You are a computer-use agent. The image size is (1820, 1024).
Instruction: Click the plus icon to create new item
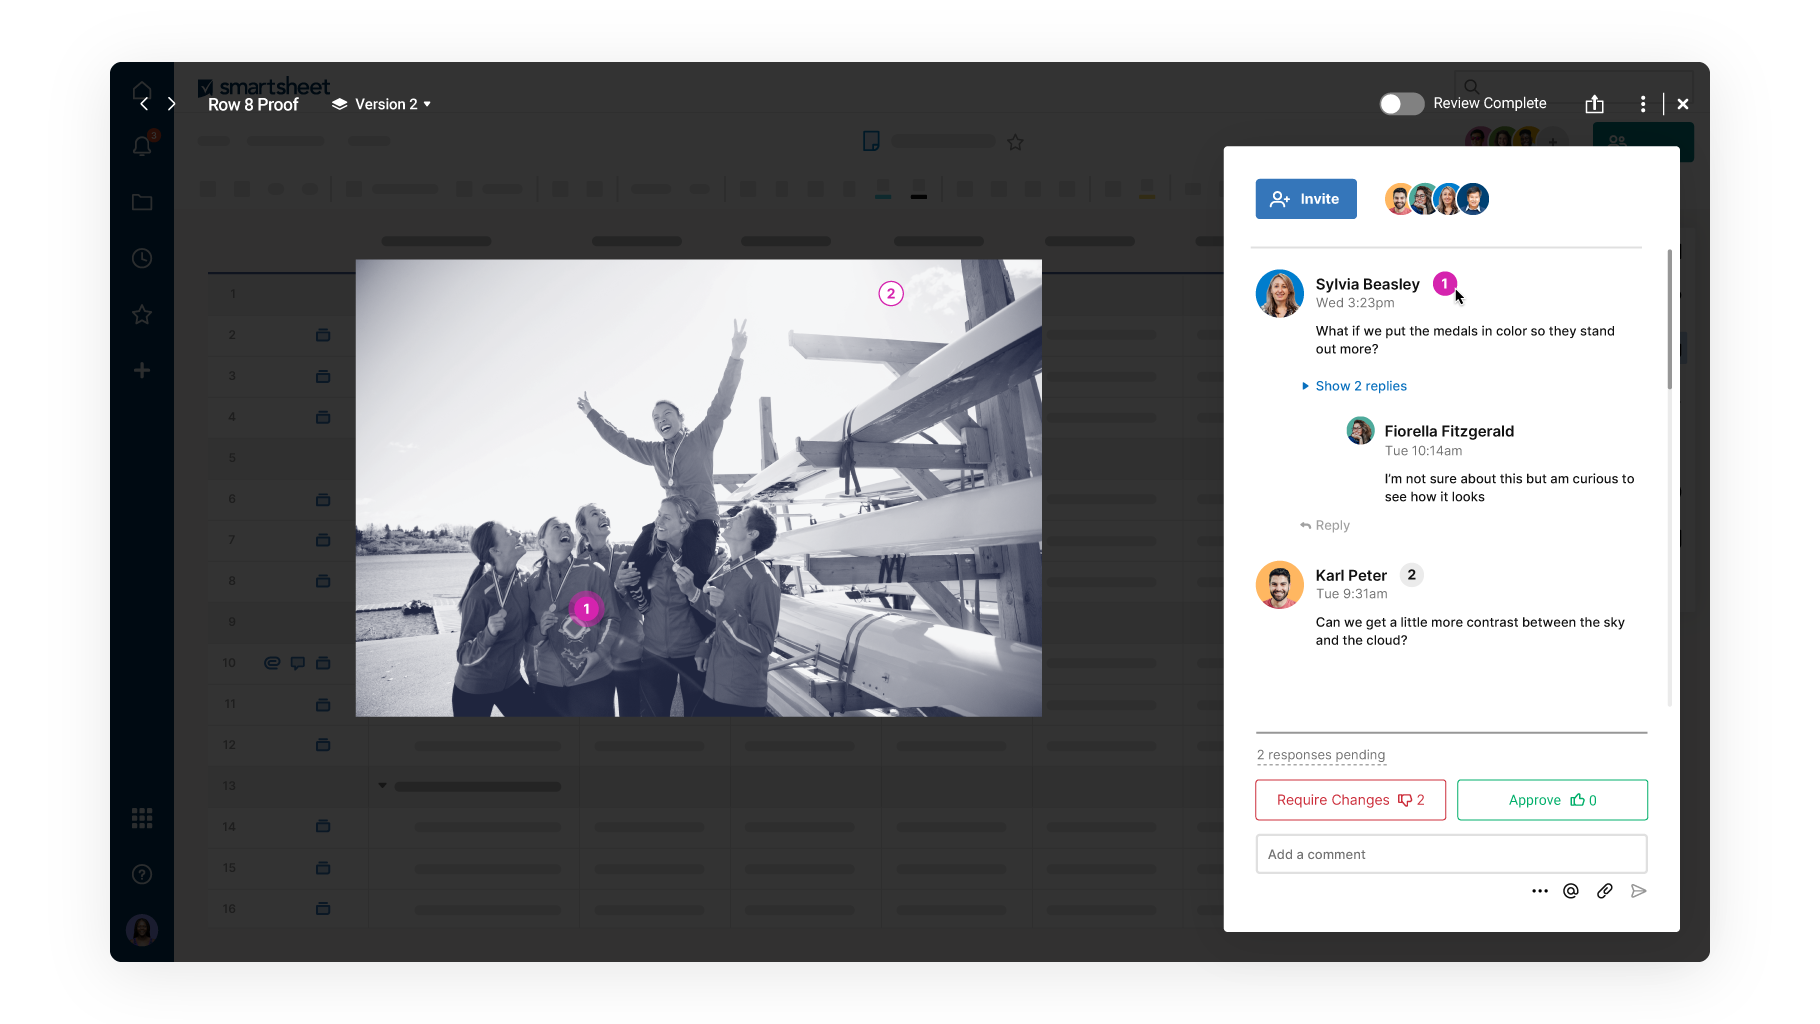click(142, 370)
